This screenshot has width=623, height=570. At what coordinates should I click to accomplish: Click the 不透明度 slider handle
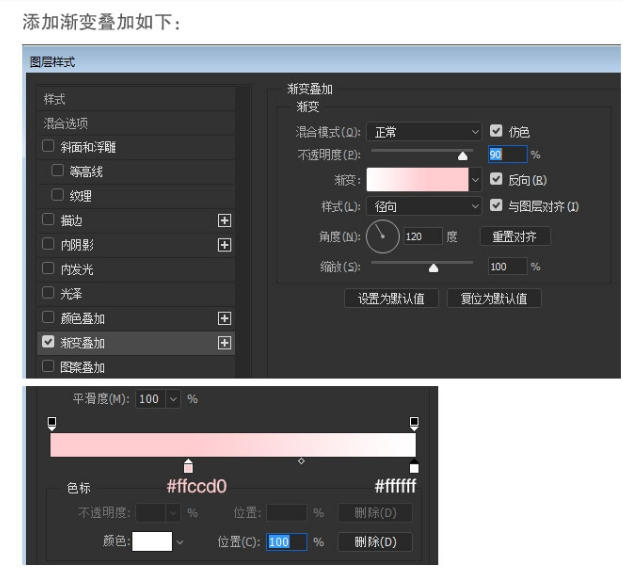coord(462,155)
